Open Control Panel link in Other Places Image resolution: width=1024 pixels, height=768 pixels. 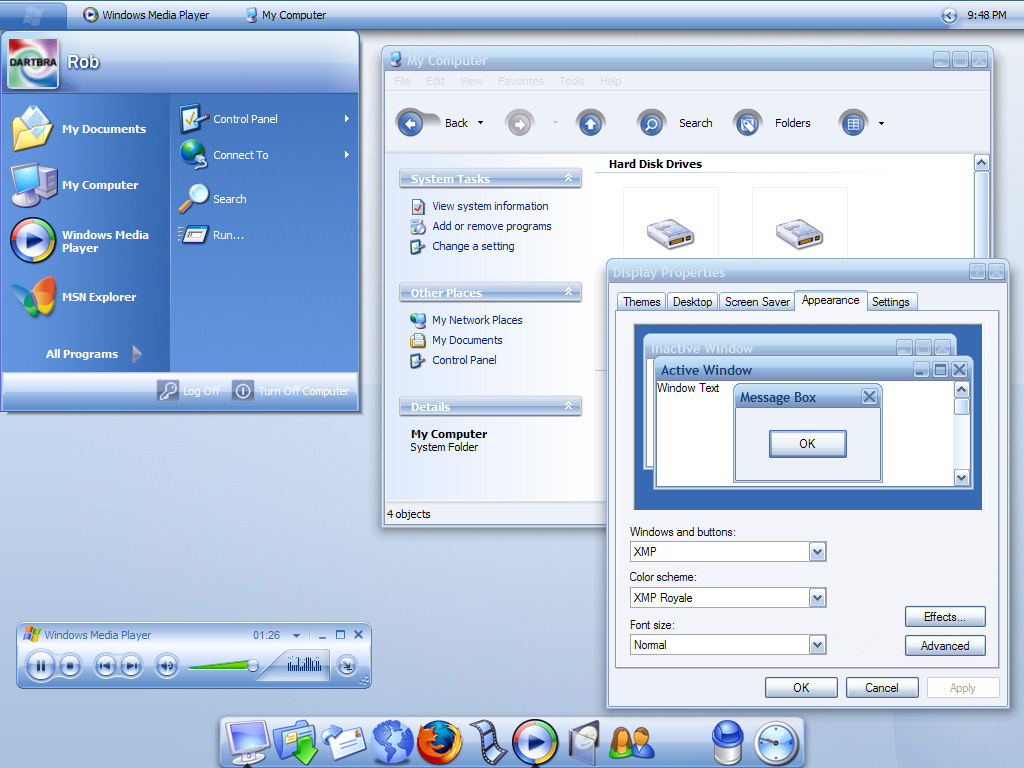pos(464,360)
